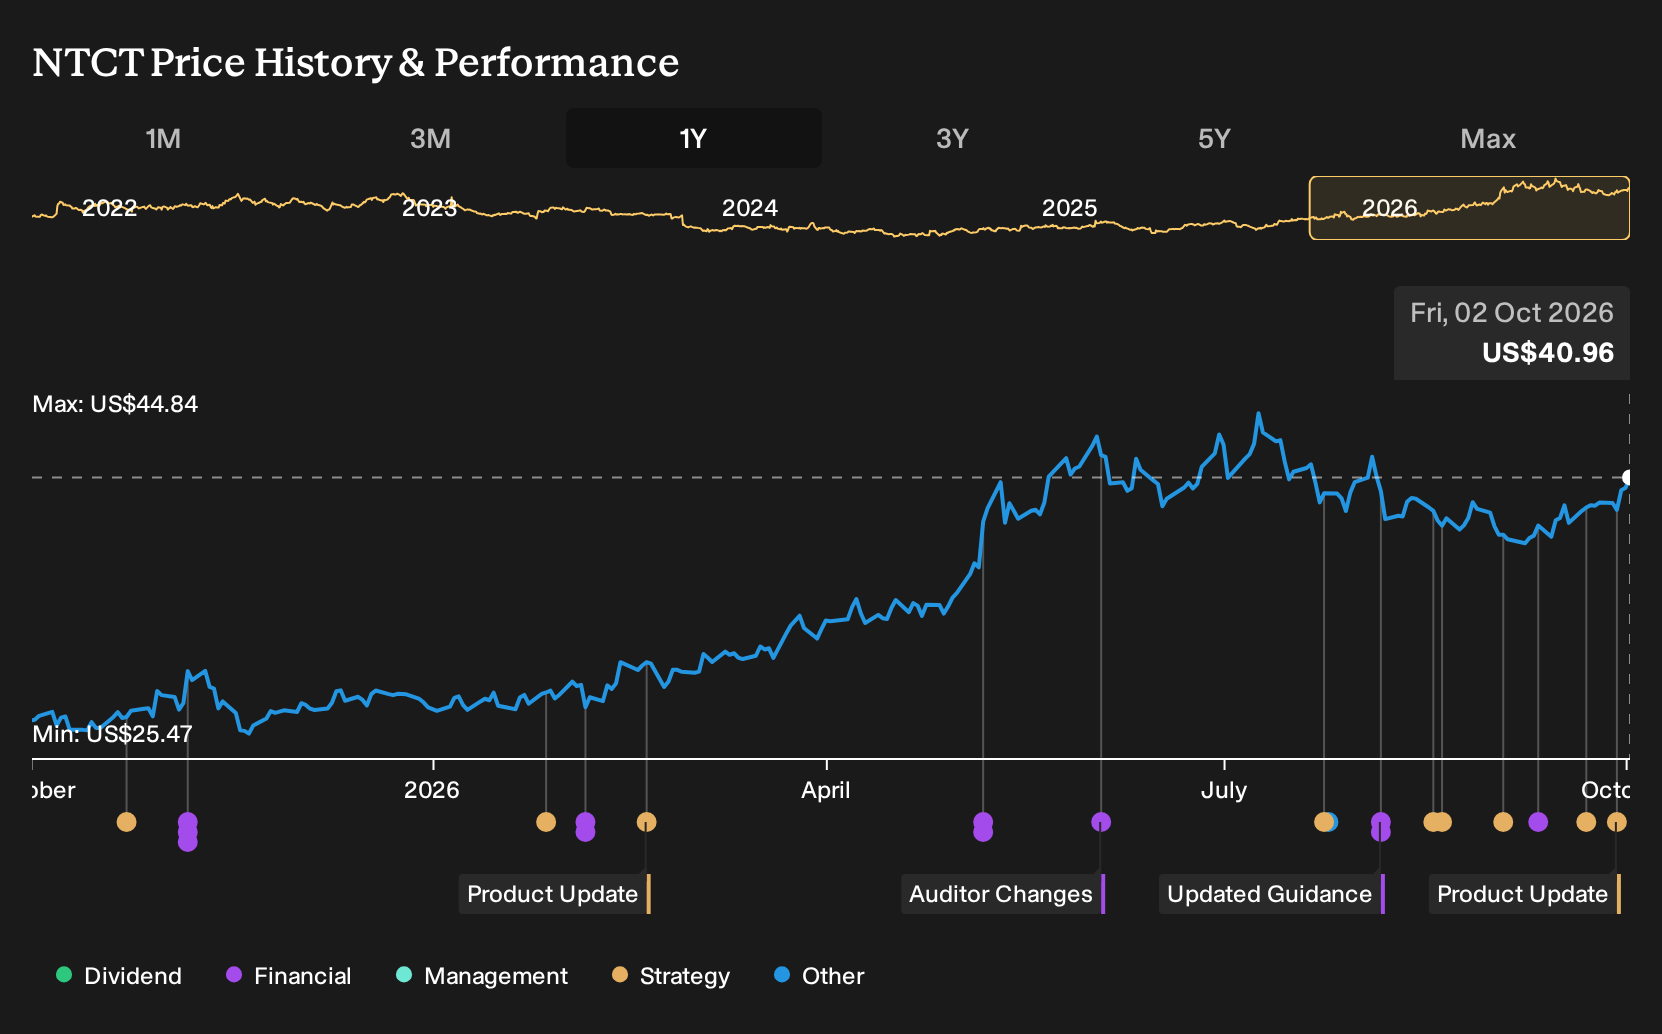Click the 'Min: US$25.47' label
This screenshot has width=1662, height=1034.
coord(112,734)
